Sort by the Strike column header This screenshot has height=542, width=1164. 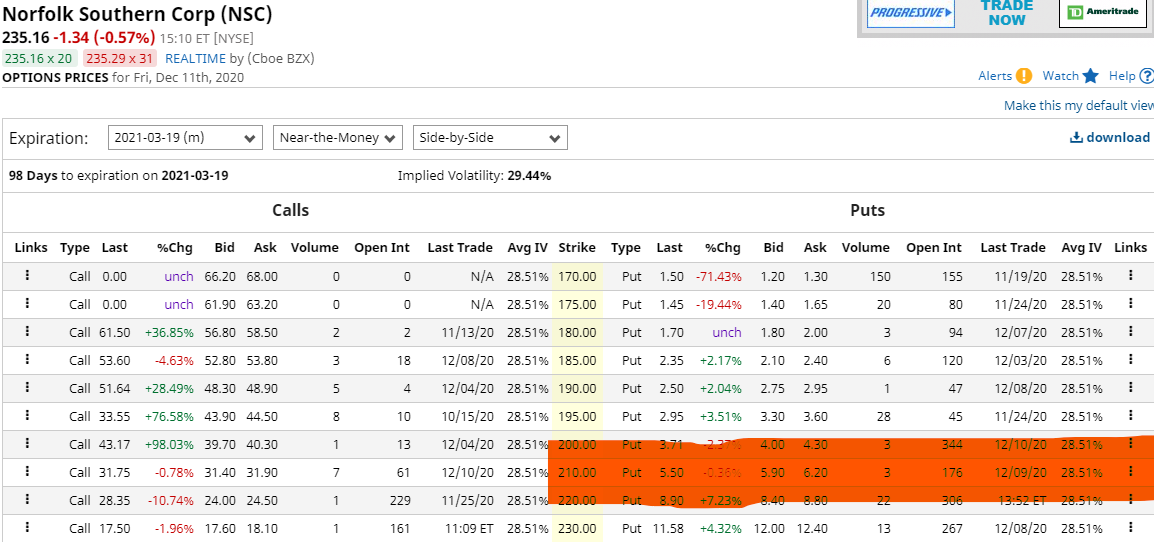[x=577, y=248]
